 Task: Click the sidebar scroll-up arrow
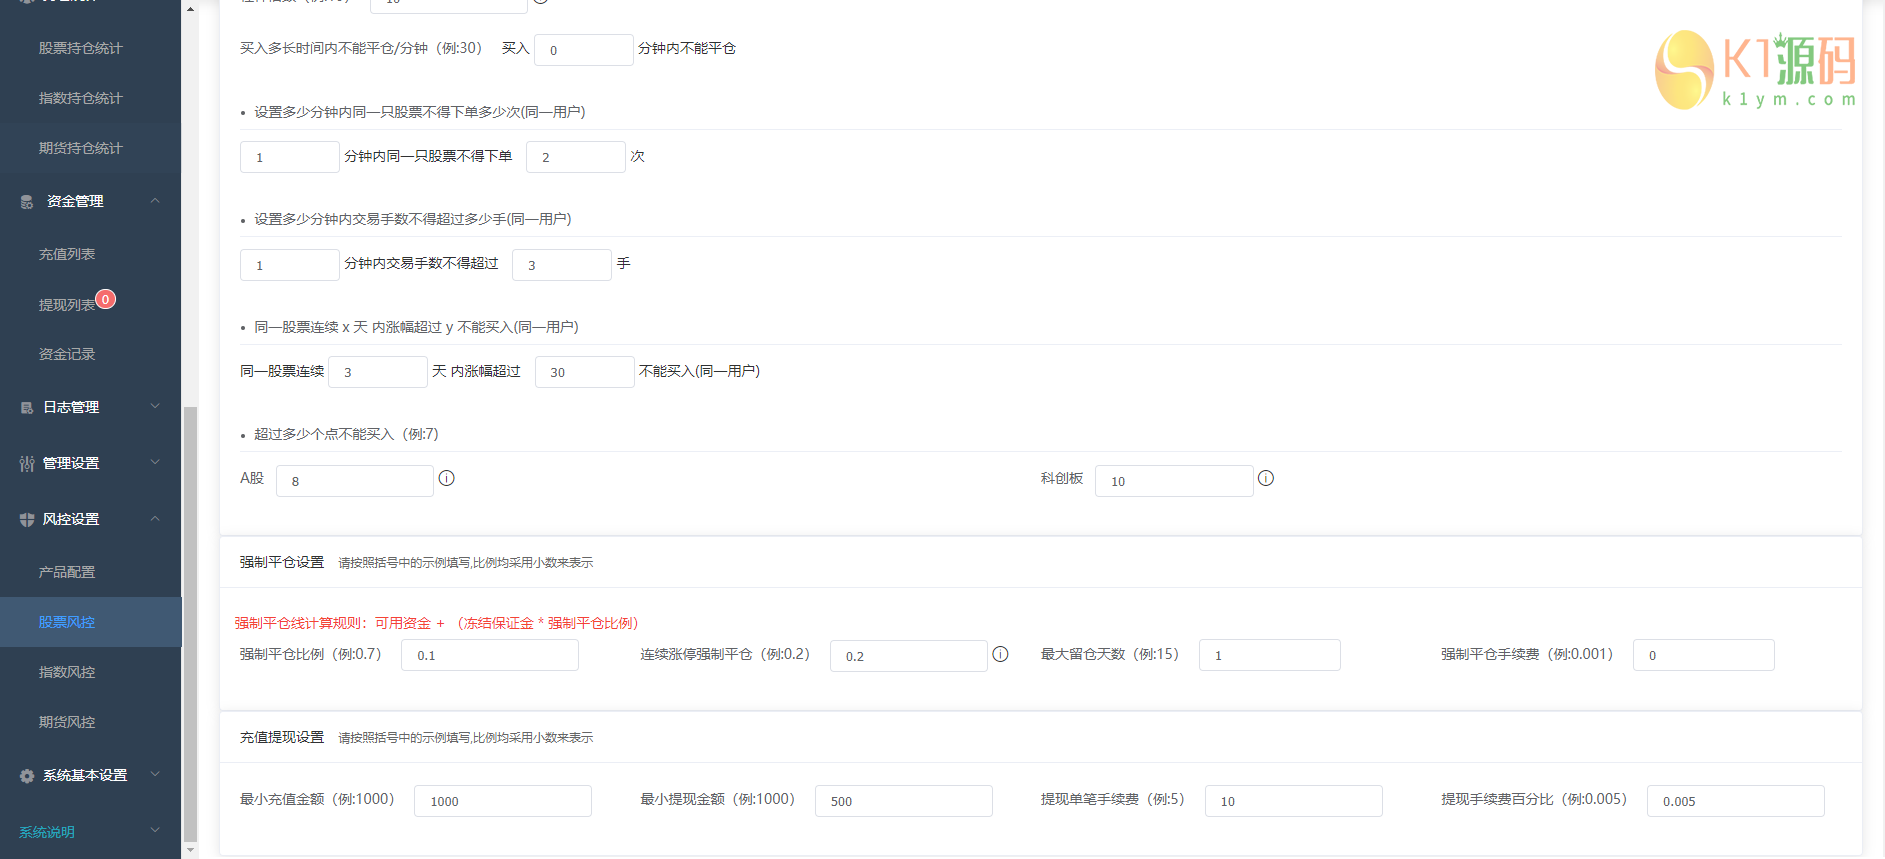coord(190,9)
